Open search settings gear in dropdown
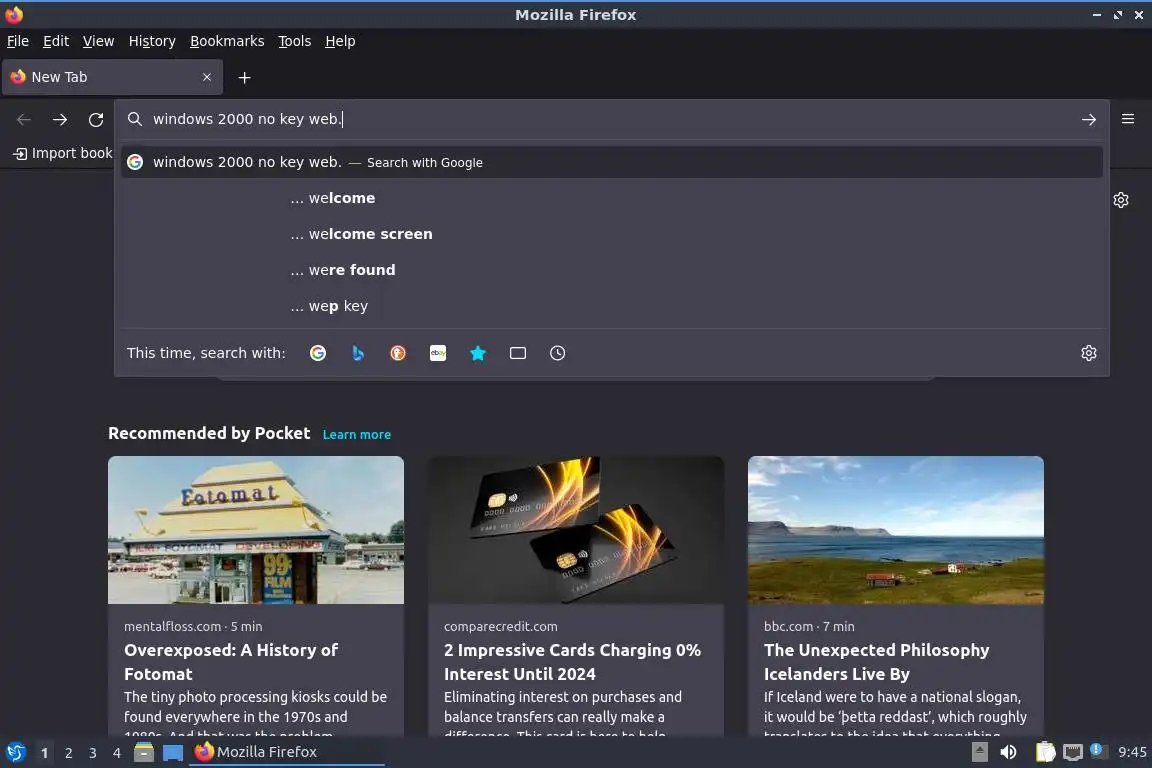Image resolution: width=1152 pixels, height=768 pixels. pyautogui.click(x=1089, y=353)
